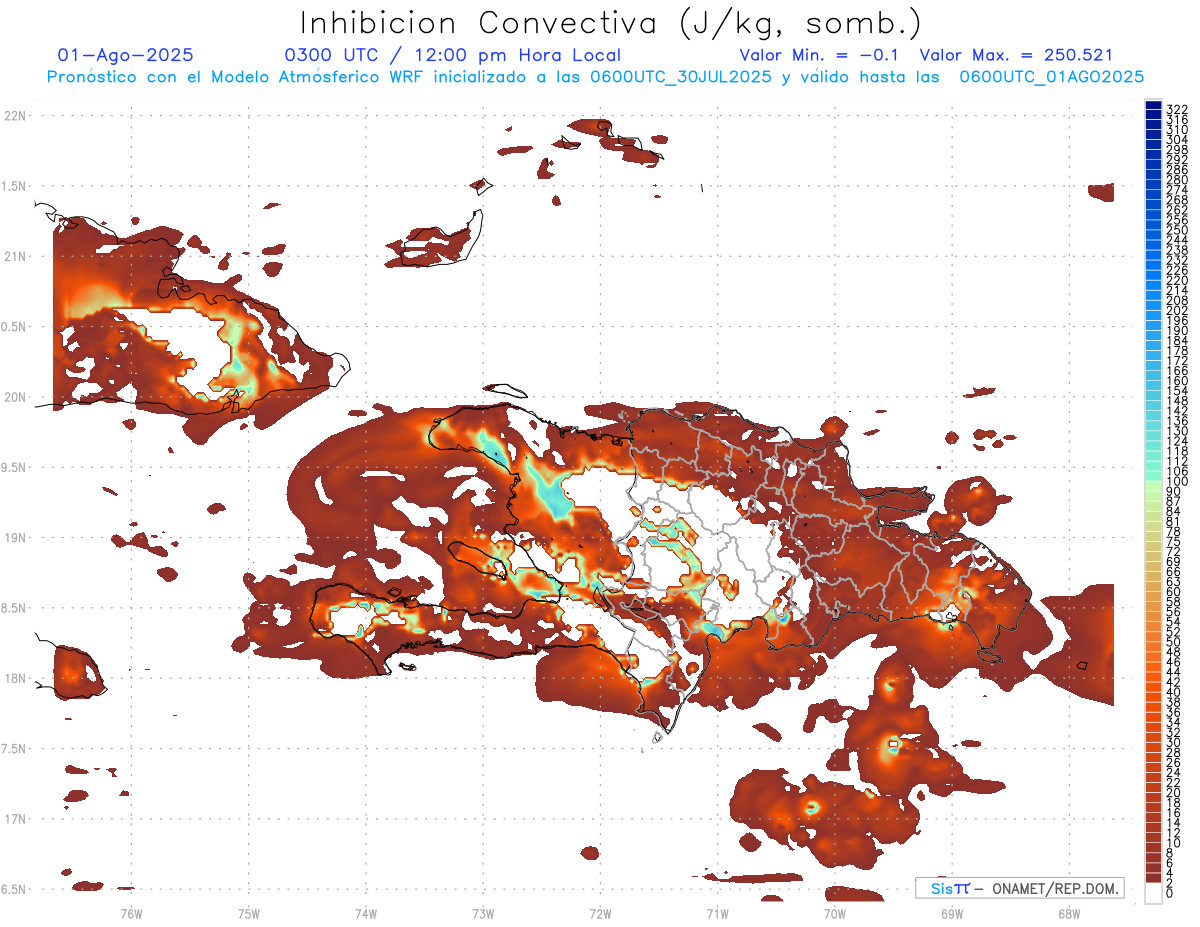Click the 70W longitude axis label
The image size is (1200, 927).
tap(835, 912)
